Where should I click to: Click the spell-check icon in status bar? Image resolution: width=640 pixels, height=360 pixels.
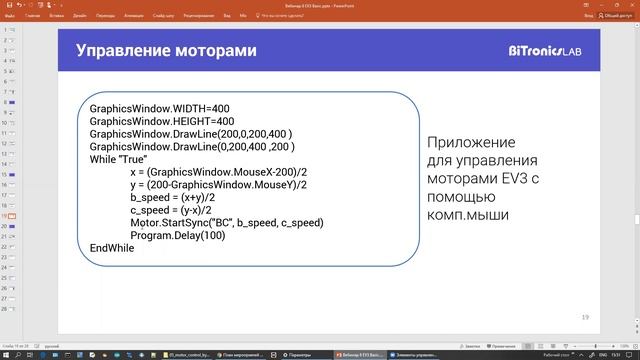pos(37,346)
